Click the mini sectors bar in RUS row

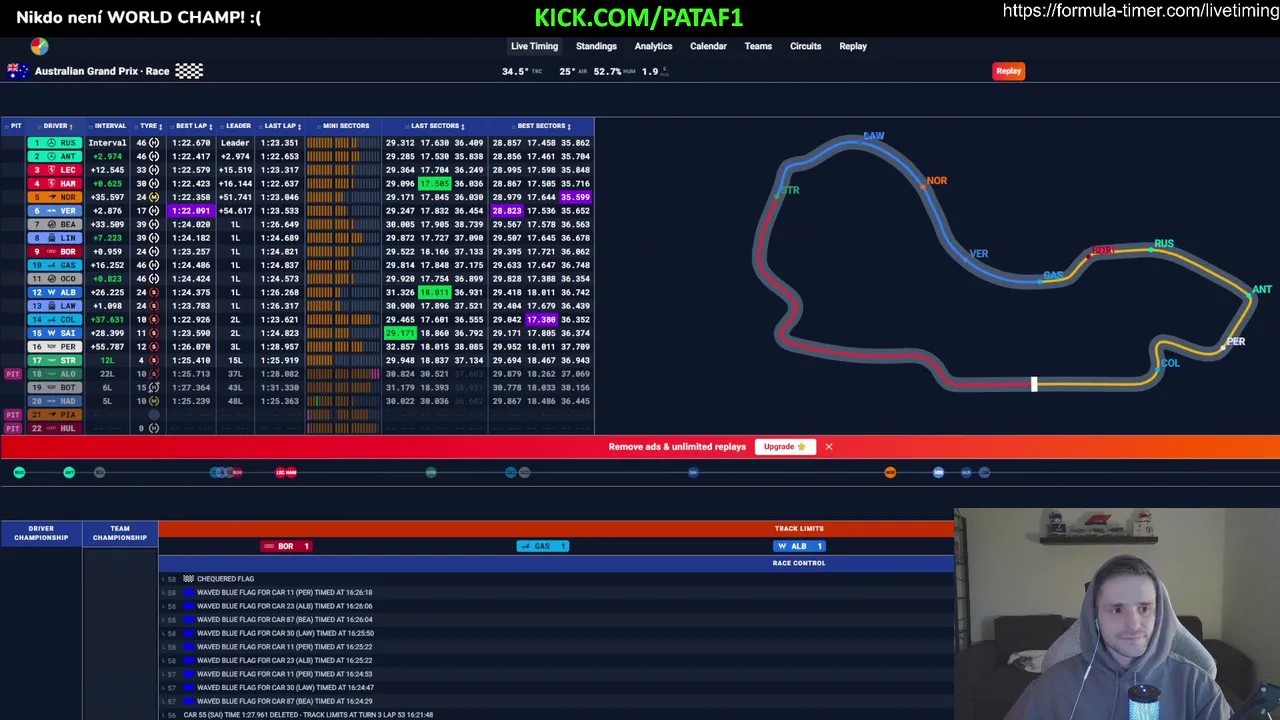pyautogui.click(x=343, y=143)
